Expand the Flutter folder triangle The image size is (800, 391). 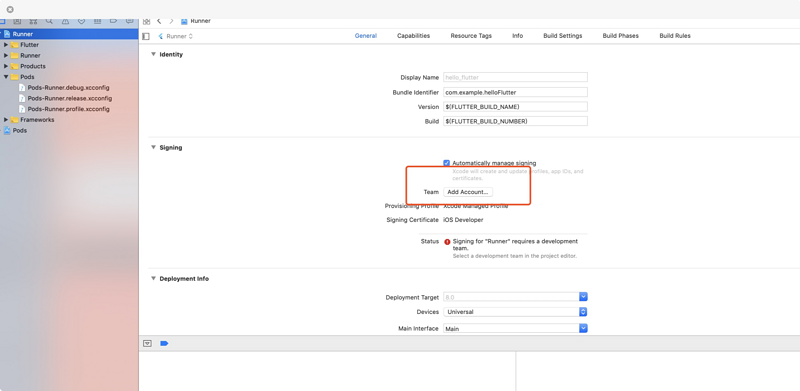6,45
